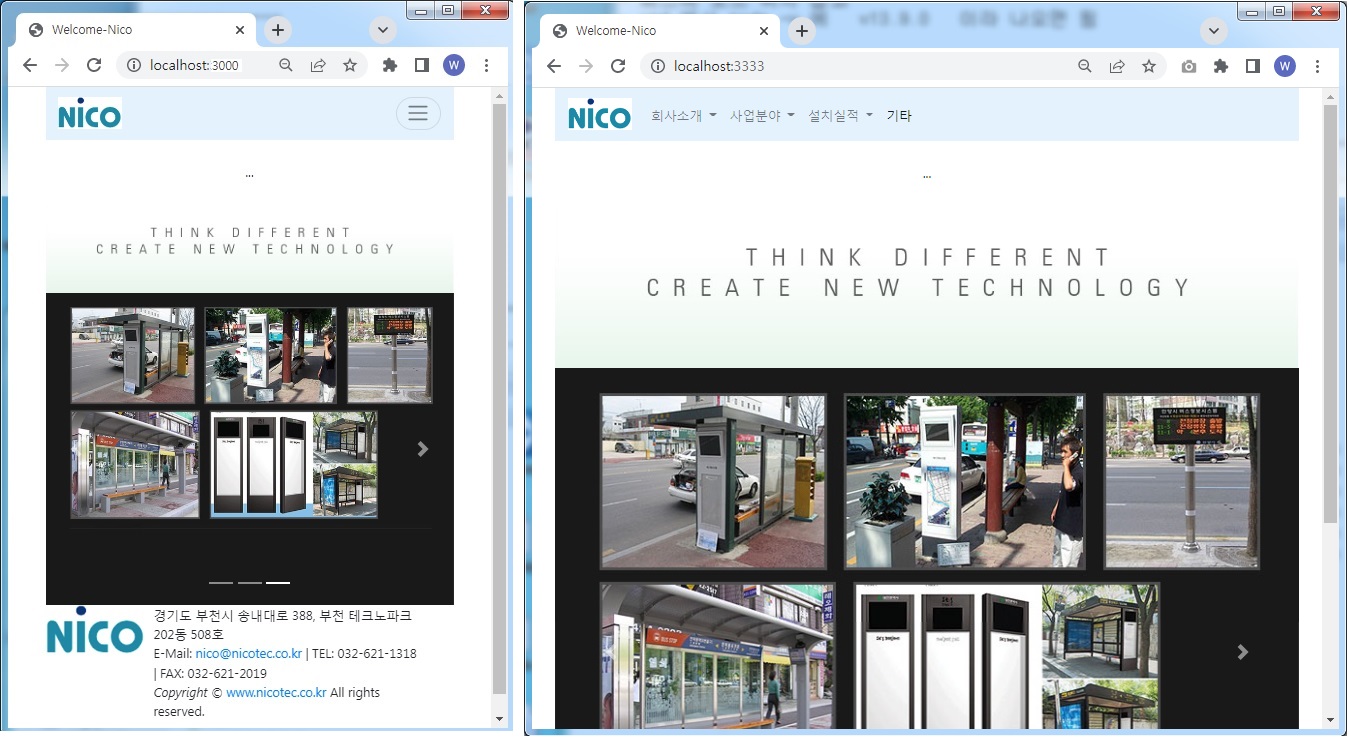Open new tab in left window
The image size is (1349, 738).
[x=278, y=30]
